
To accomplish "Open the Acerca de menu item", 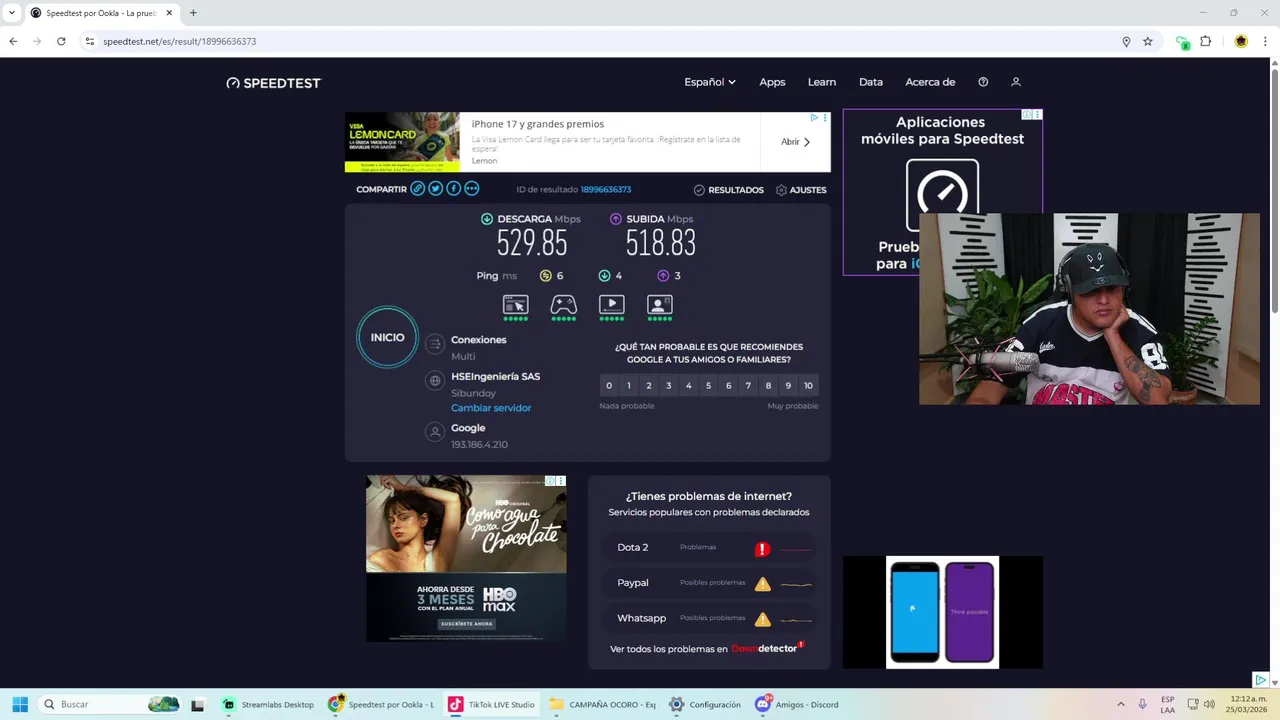I will (930, 82).
